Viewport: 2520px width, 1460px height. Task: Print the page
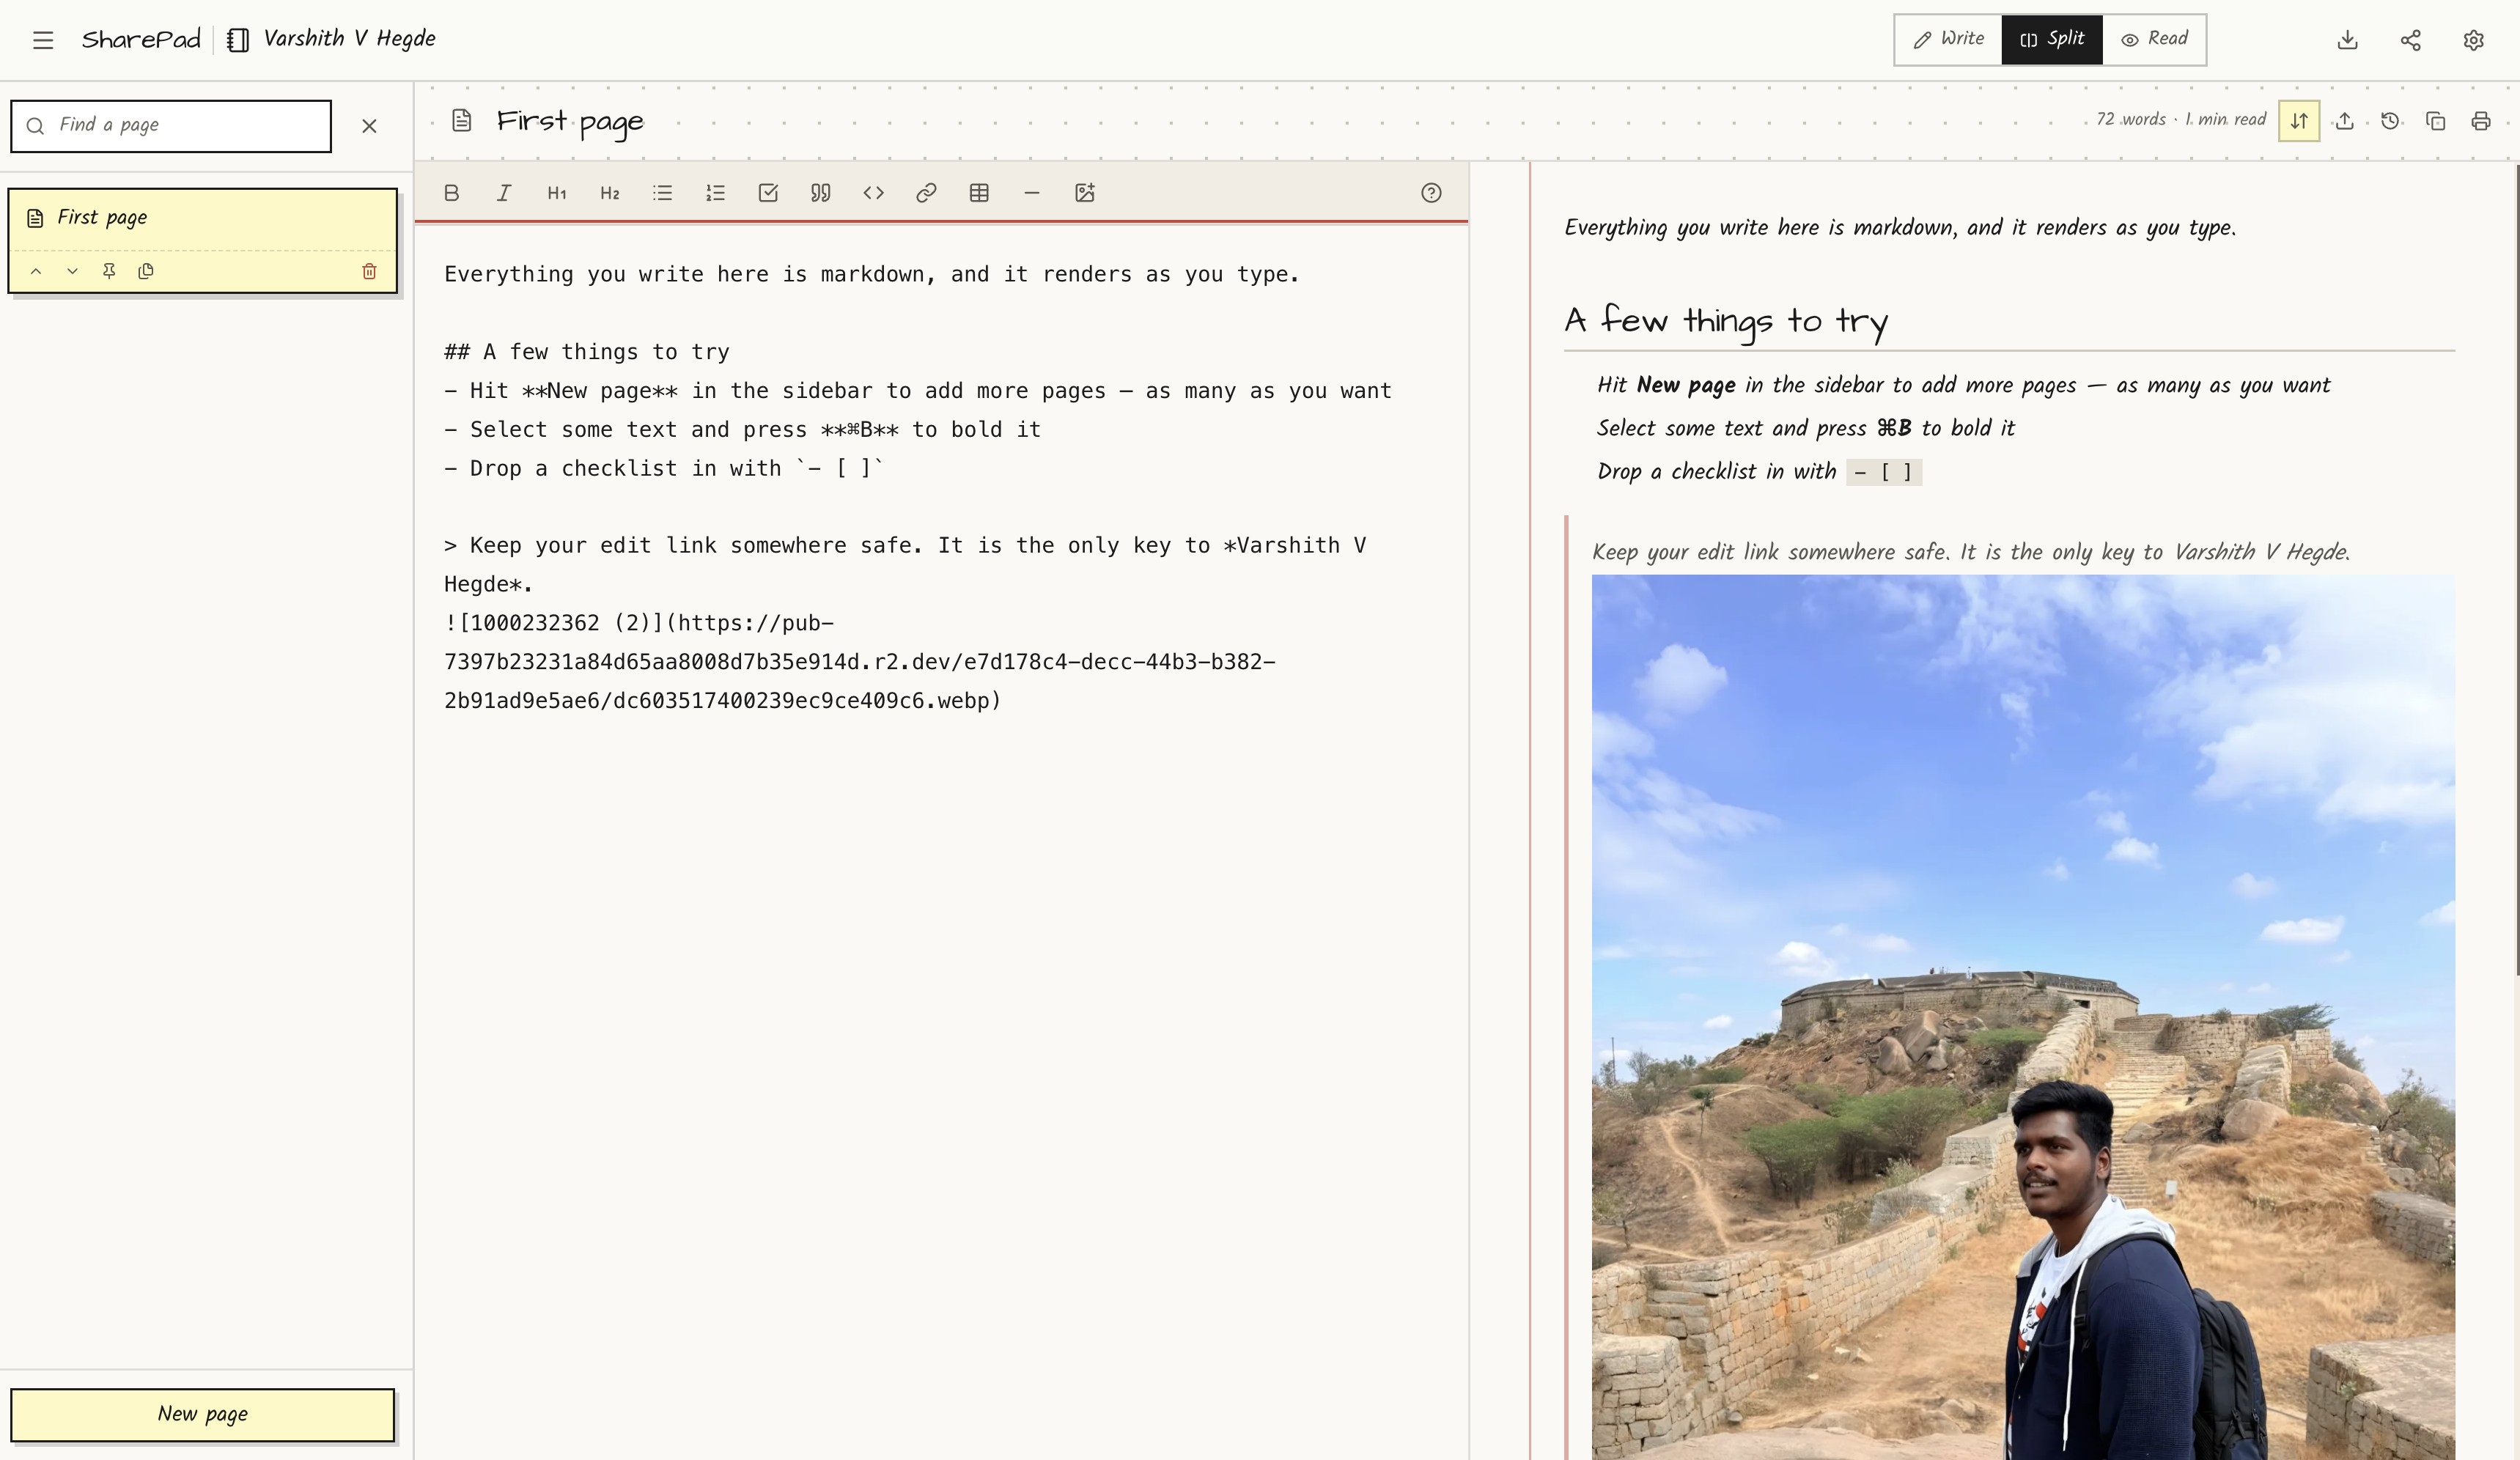tap(2481, 121)
